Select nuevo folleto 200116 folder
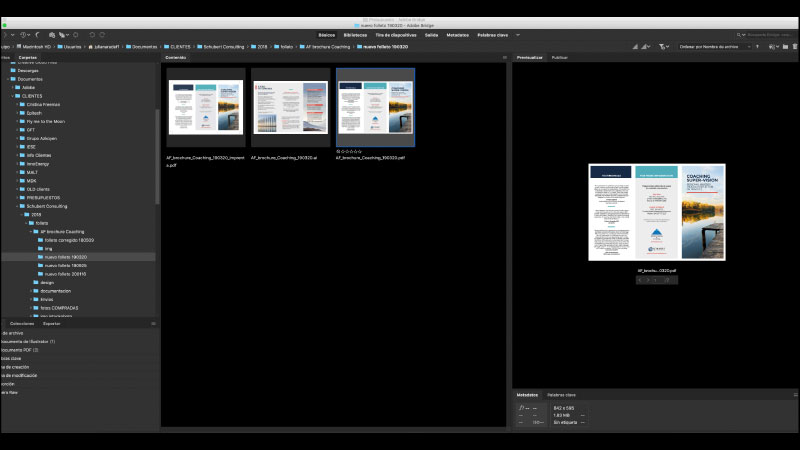The image size is (800, 450). (65, 273)
